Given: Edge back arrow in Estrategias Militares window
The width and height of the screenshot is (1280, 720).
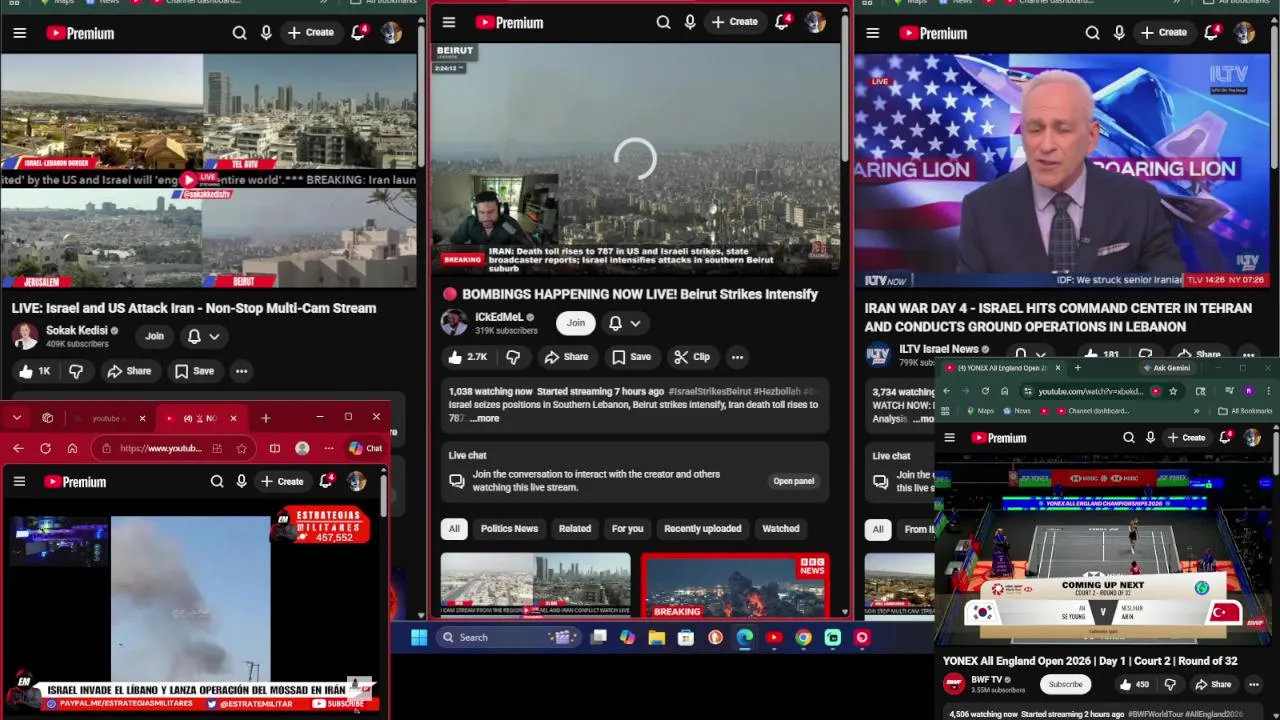Looking at the screenshot, I should click(18, 448).
